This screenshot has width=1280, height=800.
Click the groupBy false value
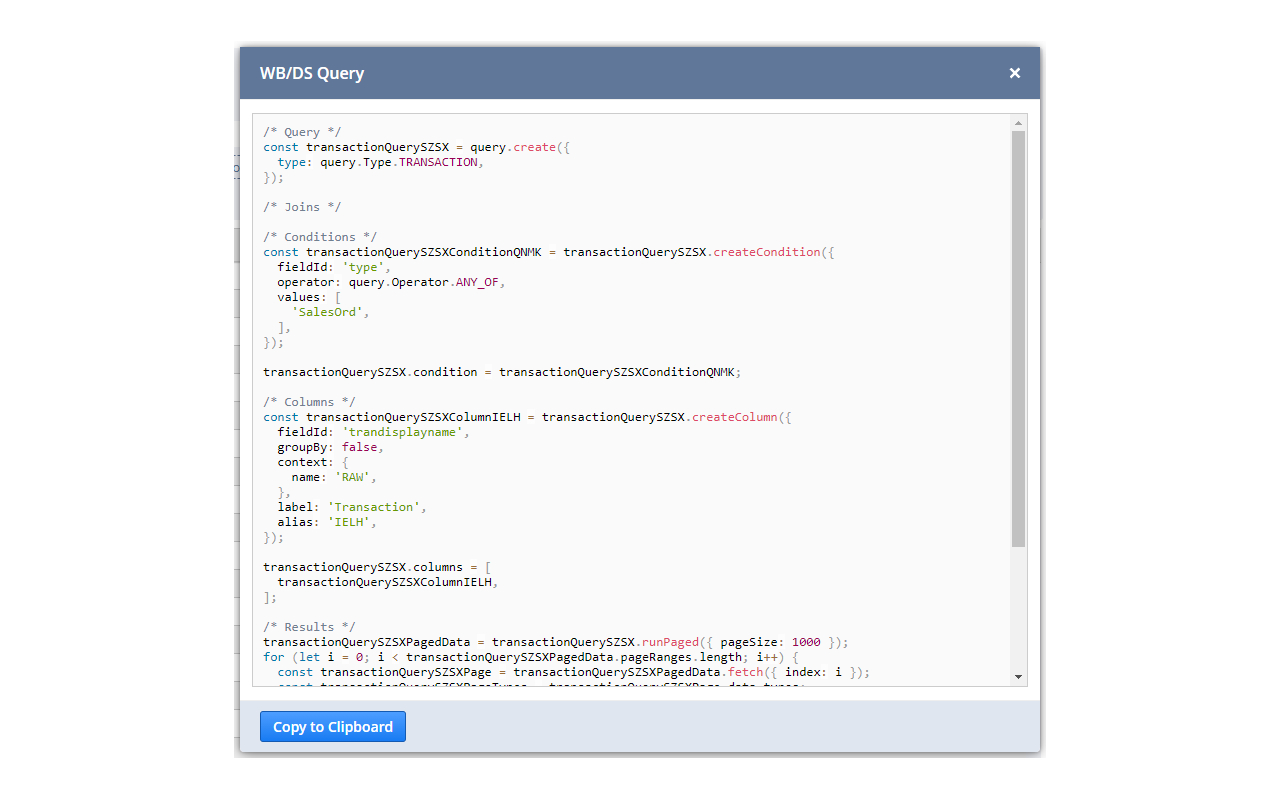click(360, 446)
